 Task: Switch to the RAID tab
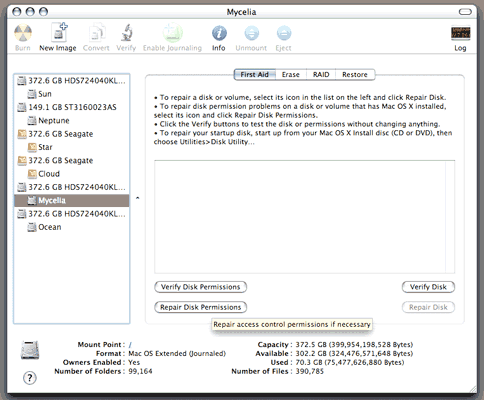(321, 75)
